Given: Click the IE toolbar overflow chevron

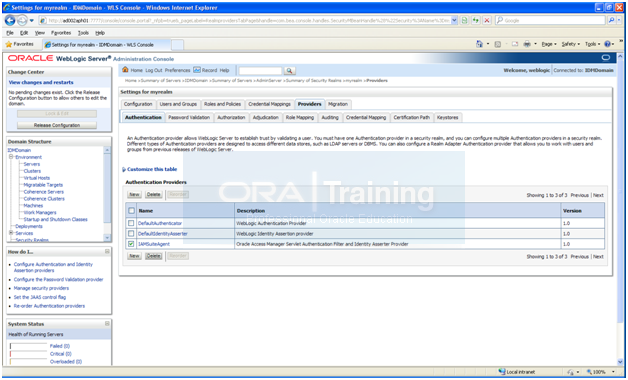Looking at the screenshot, I should pos(621,40).
